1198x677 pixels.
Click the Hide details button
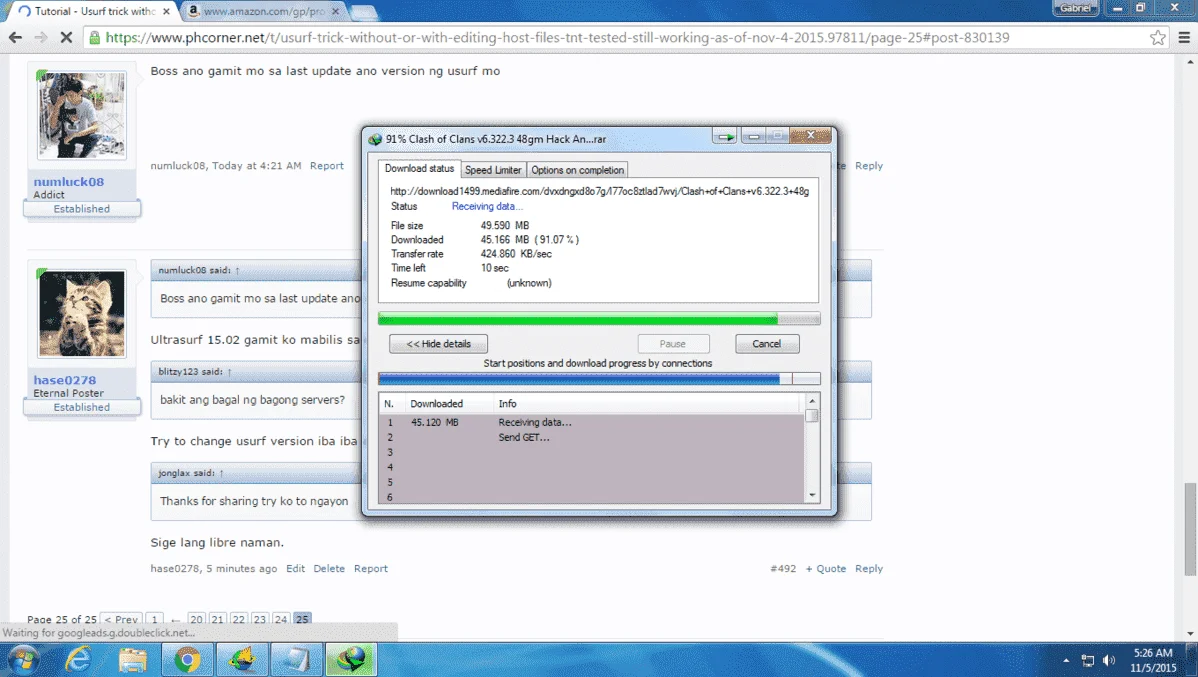point(438,344)
